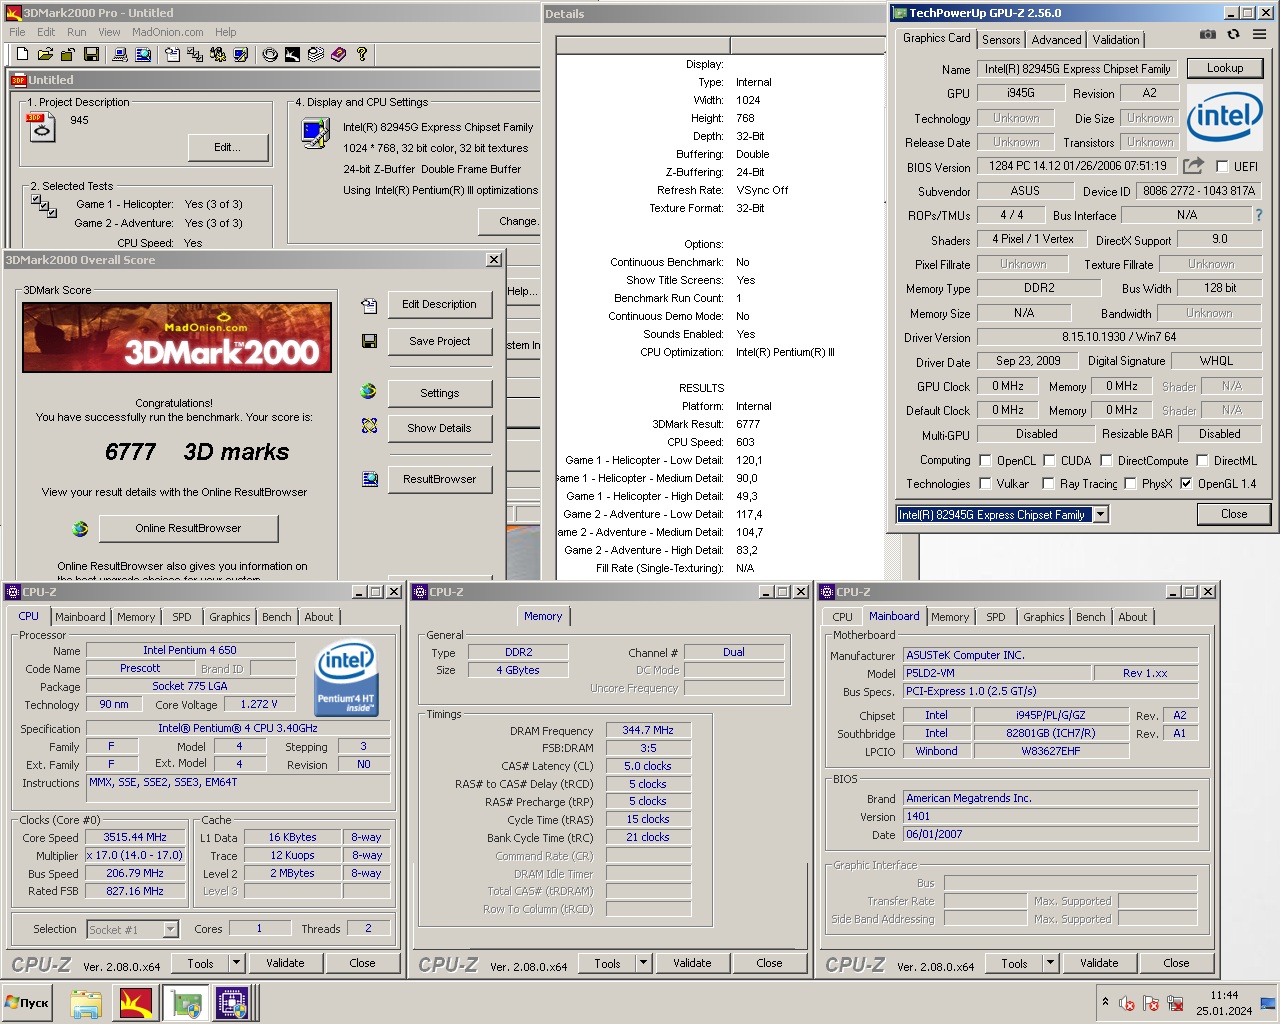Viewport: 1280px width, 1024px height.
Task: Open the SPD tab in left CPU-Z window
Action: pyautogui.click(x=181, y=617)
